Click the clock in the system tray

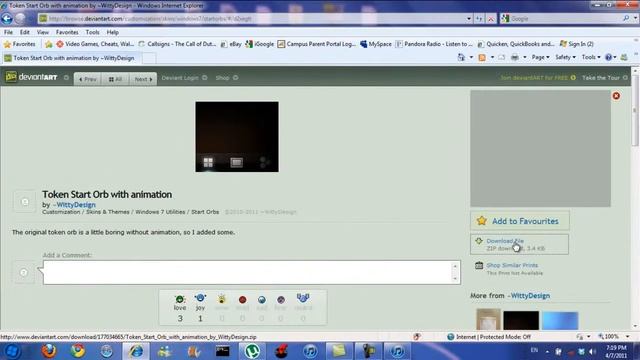(x=616, y=351)
